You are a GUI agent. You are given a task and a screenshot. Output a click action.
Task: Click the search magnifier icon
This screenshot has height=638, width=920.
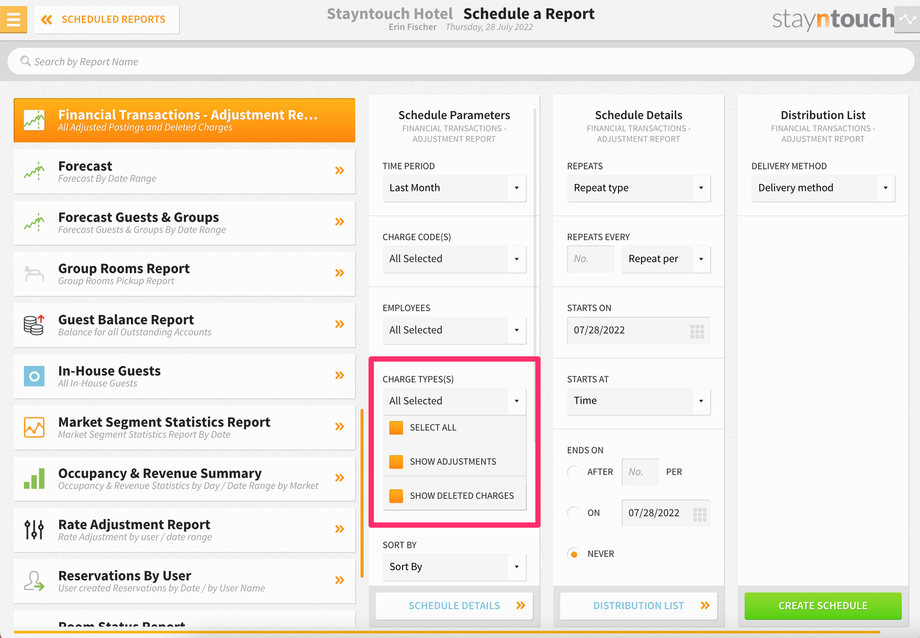25,61
